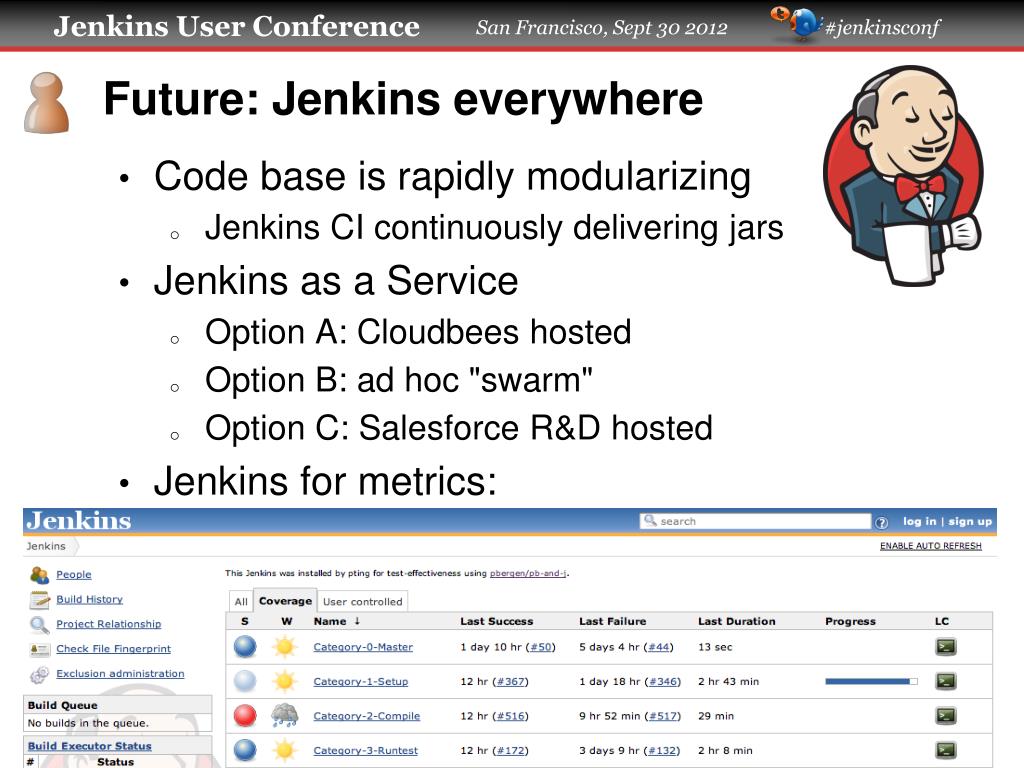1024x768 pixels.
Task: Click the orange person icon by slide title
Action: click(x=46, y=103)
